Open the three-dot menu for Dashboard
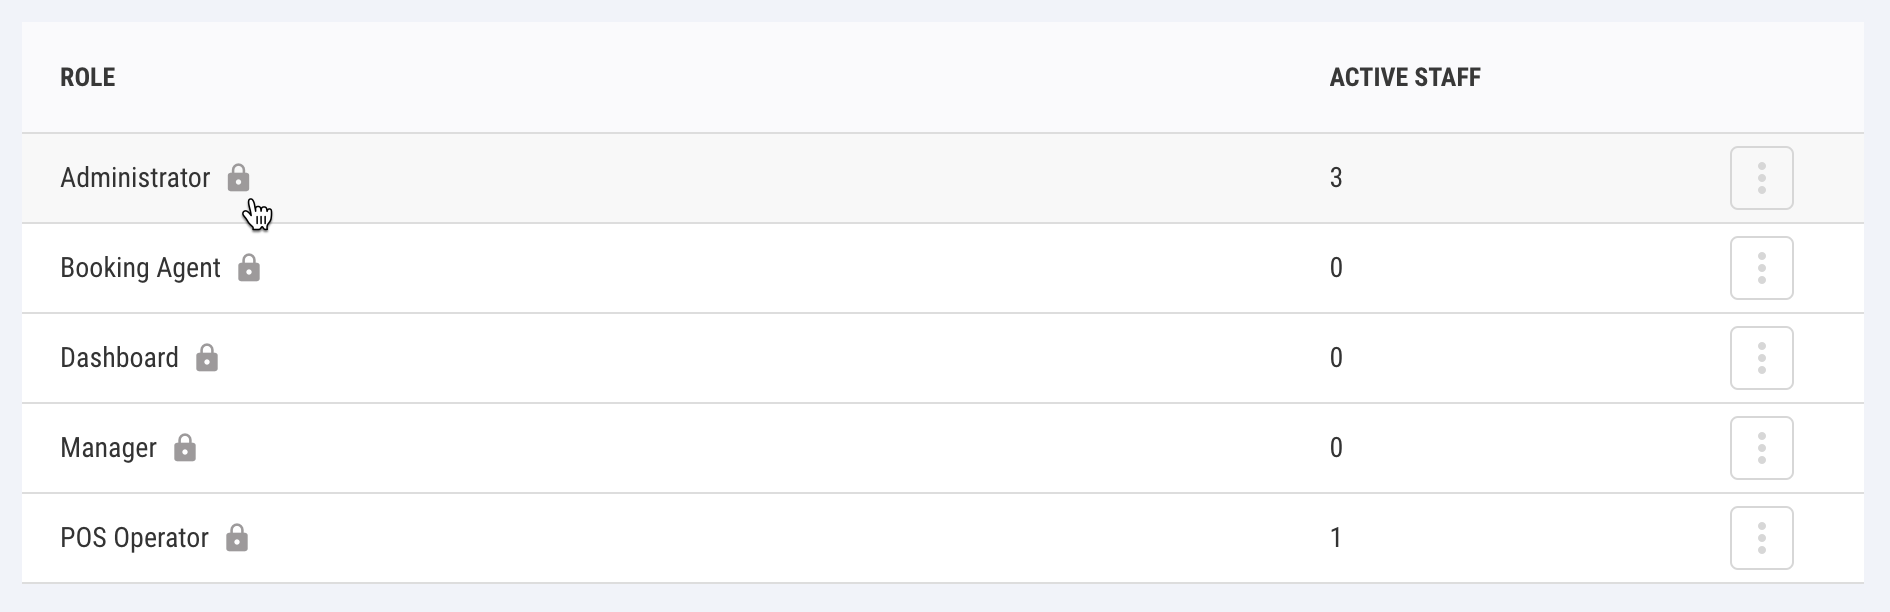 click(1762, 358)
